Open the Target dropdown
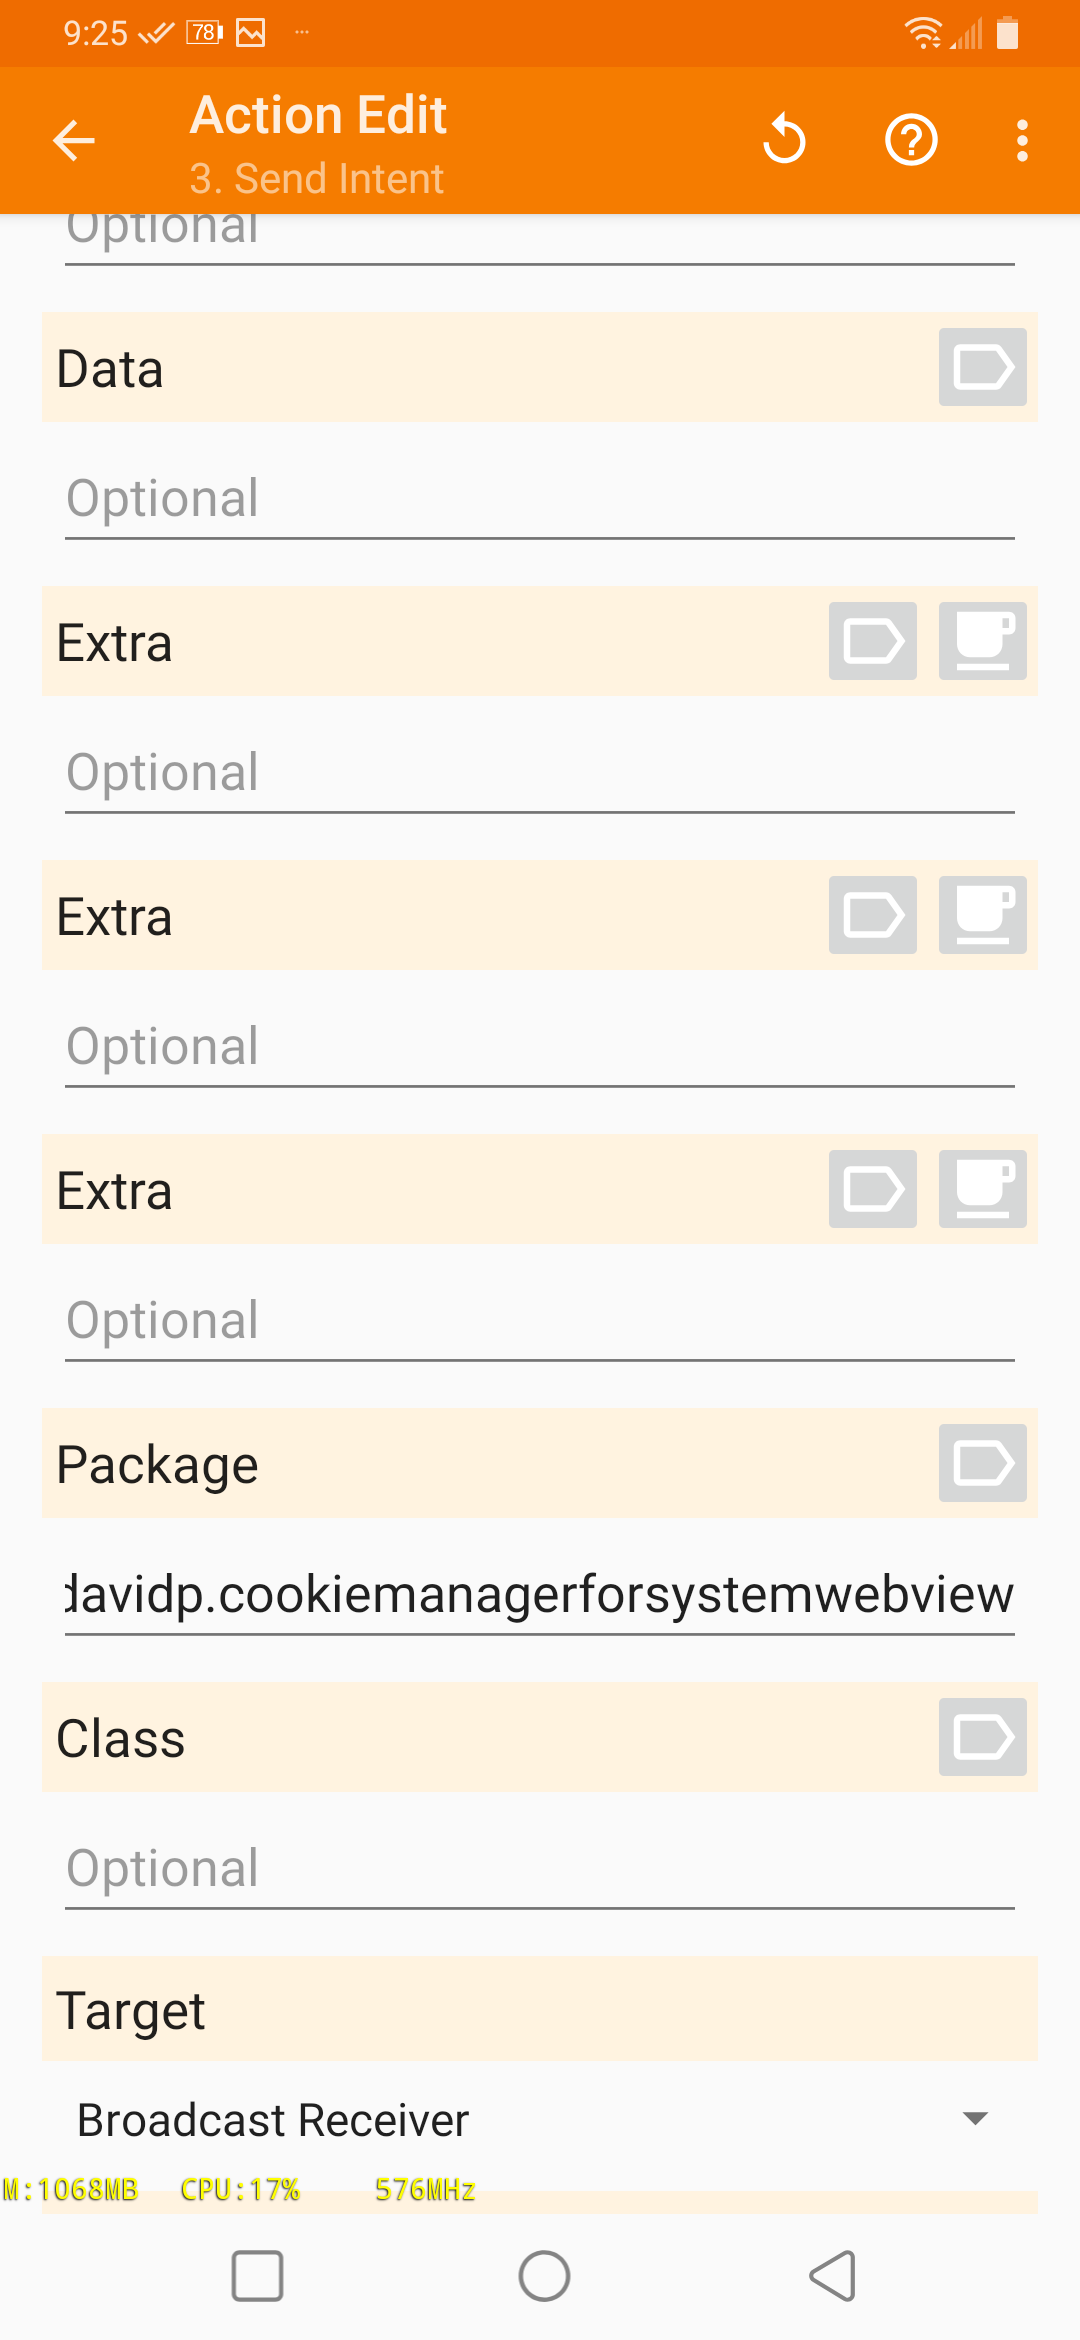The width and height of the screenshot is (1080, 2340). point(540,2118)
